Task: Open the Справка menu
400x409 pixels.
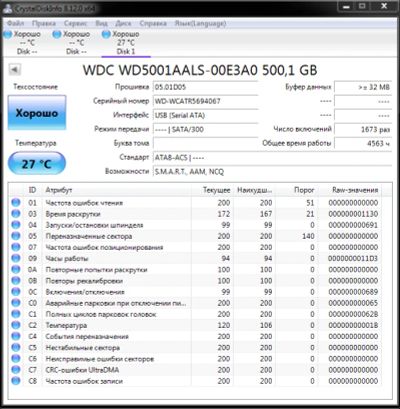Action: coord(153,23)
